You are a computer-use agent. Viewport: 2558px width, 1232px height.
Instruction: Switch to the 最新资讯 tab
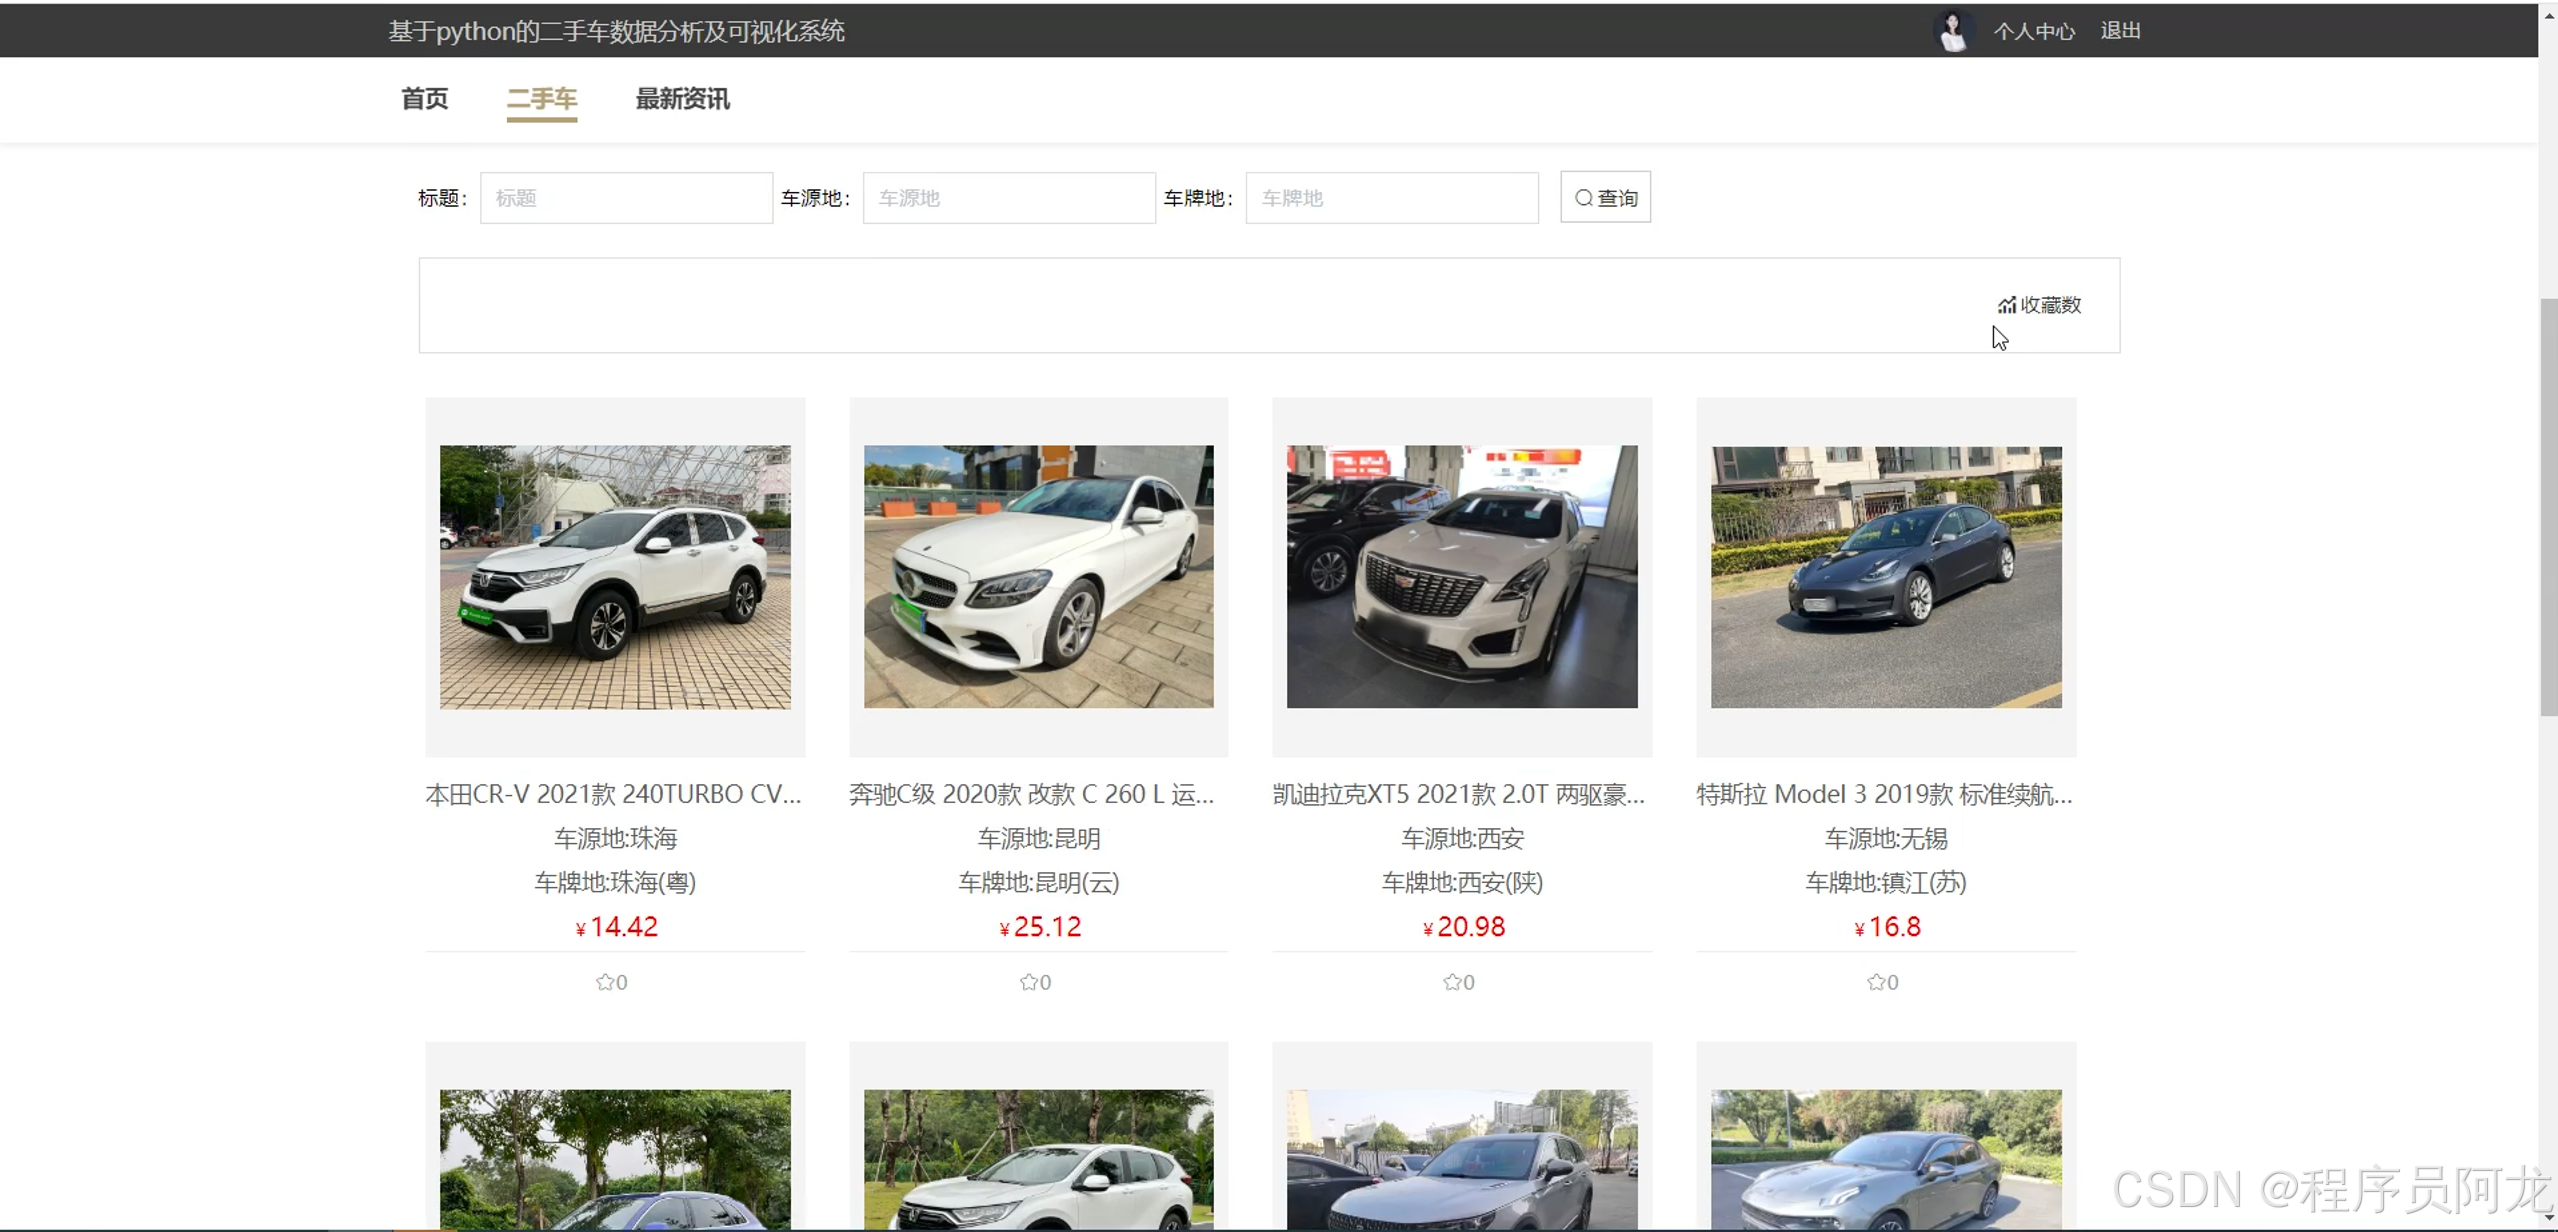click(x=682, y=99)
